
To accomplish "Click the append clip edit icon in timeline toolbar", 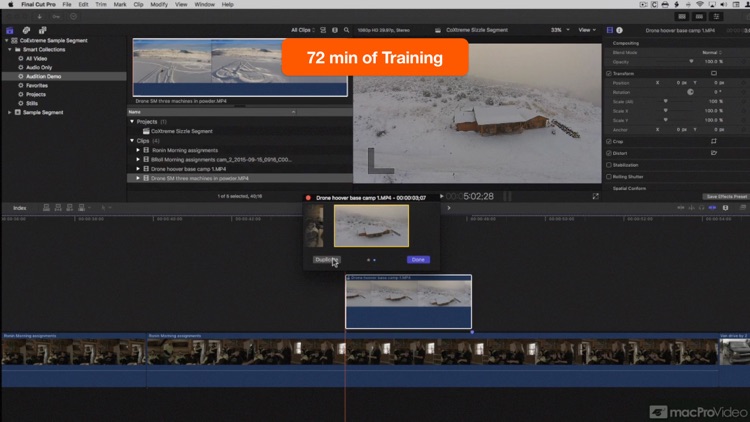I will click(x=70, y=208).
